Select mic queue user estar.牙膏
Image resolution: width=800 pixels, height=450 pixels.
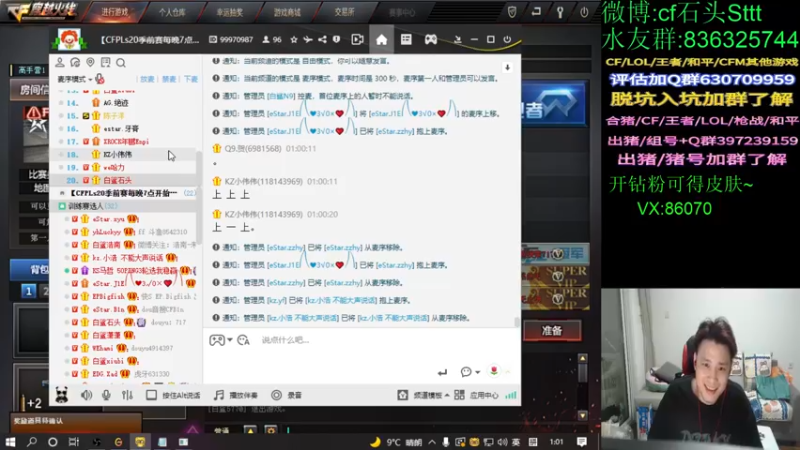(123, 129)
